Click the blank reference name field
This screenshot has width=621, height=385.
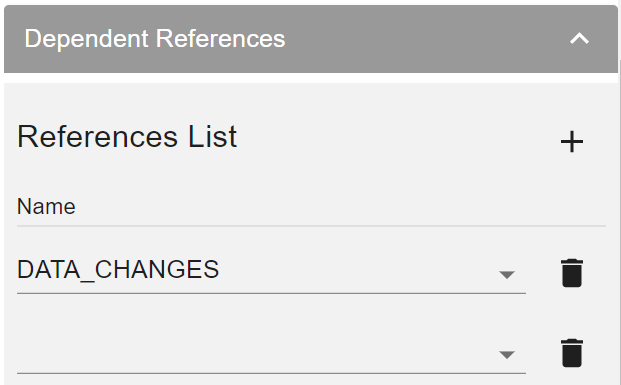(x=271, y=352)
